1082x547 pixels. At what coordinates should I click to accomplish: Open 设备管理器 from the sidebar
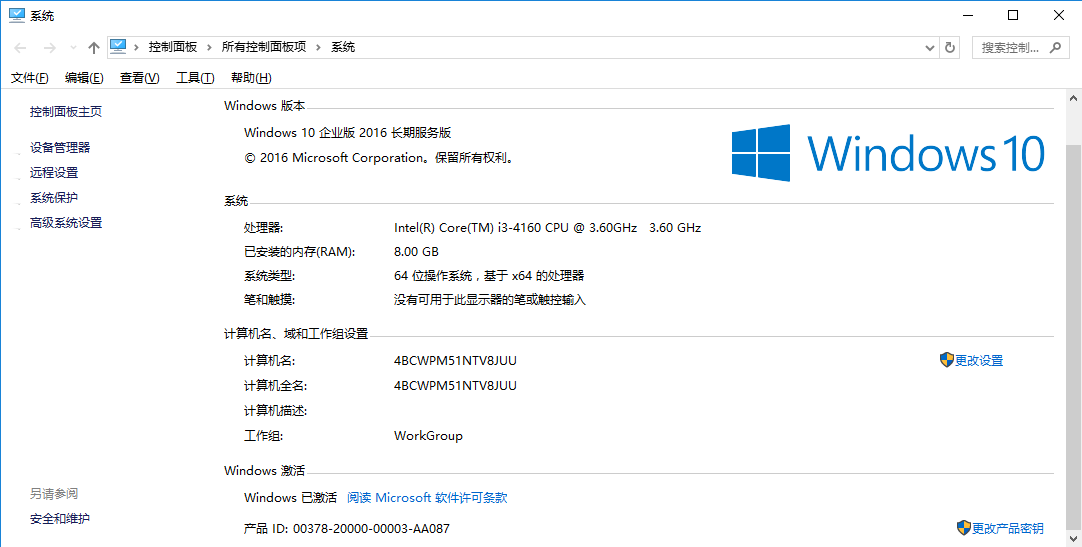(60, 147)
